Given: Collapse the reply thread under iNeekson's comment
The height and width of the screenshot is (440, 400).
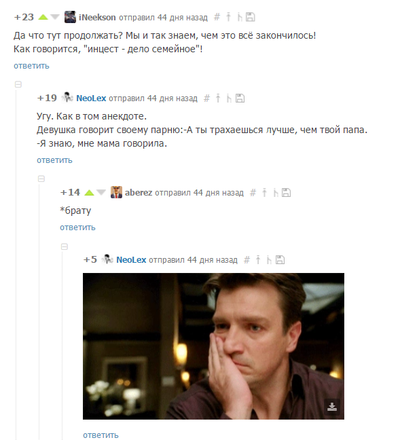Looking at the screenshot, I should tap(19, 85).
